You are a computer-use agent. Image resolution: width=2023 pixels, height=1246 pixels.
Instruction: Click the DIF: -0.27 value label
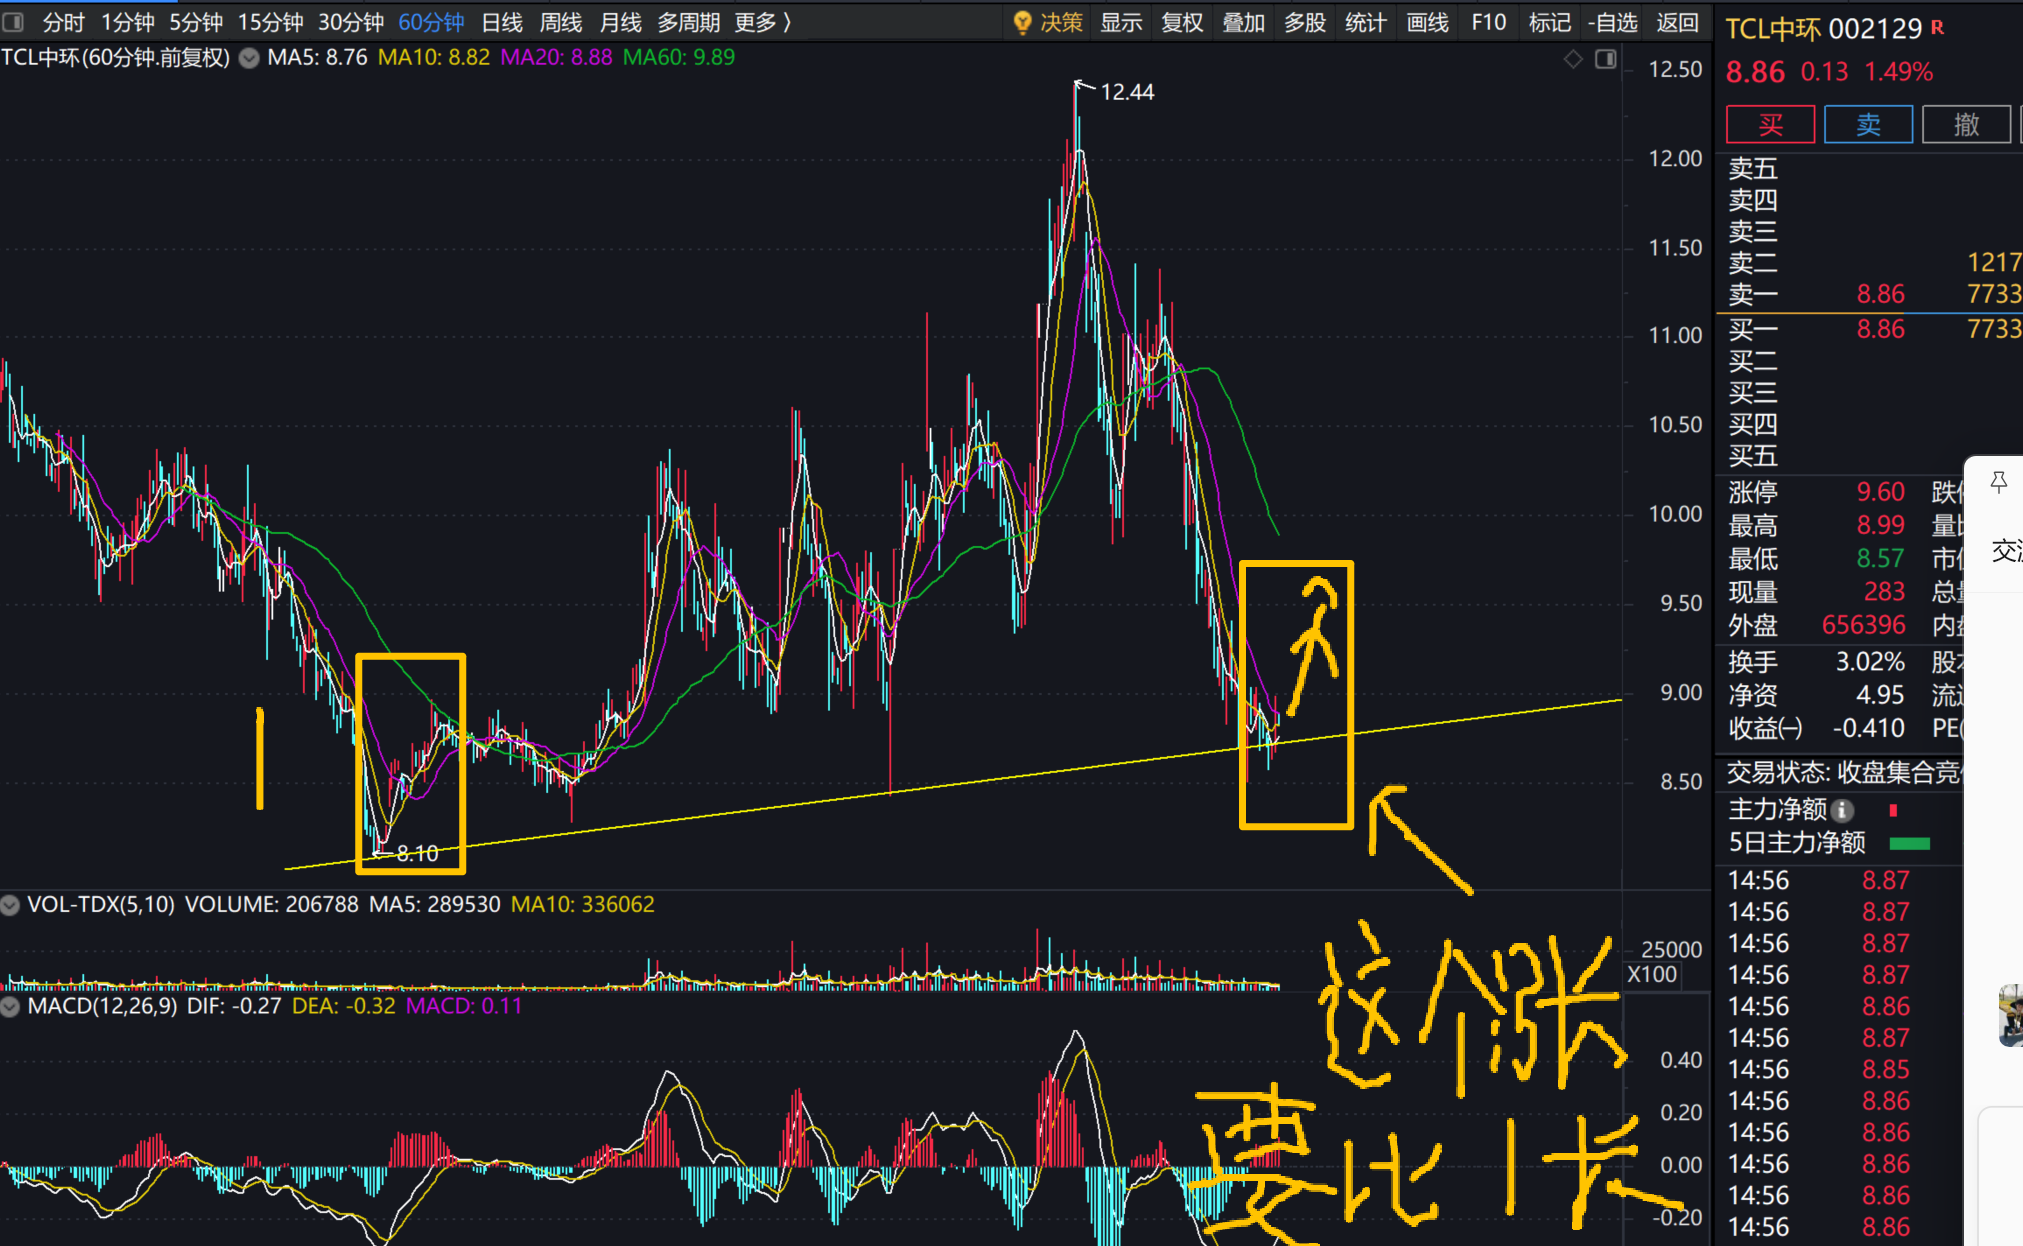coord(234,1006)
